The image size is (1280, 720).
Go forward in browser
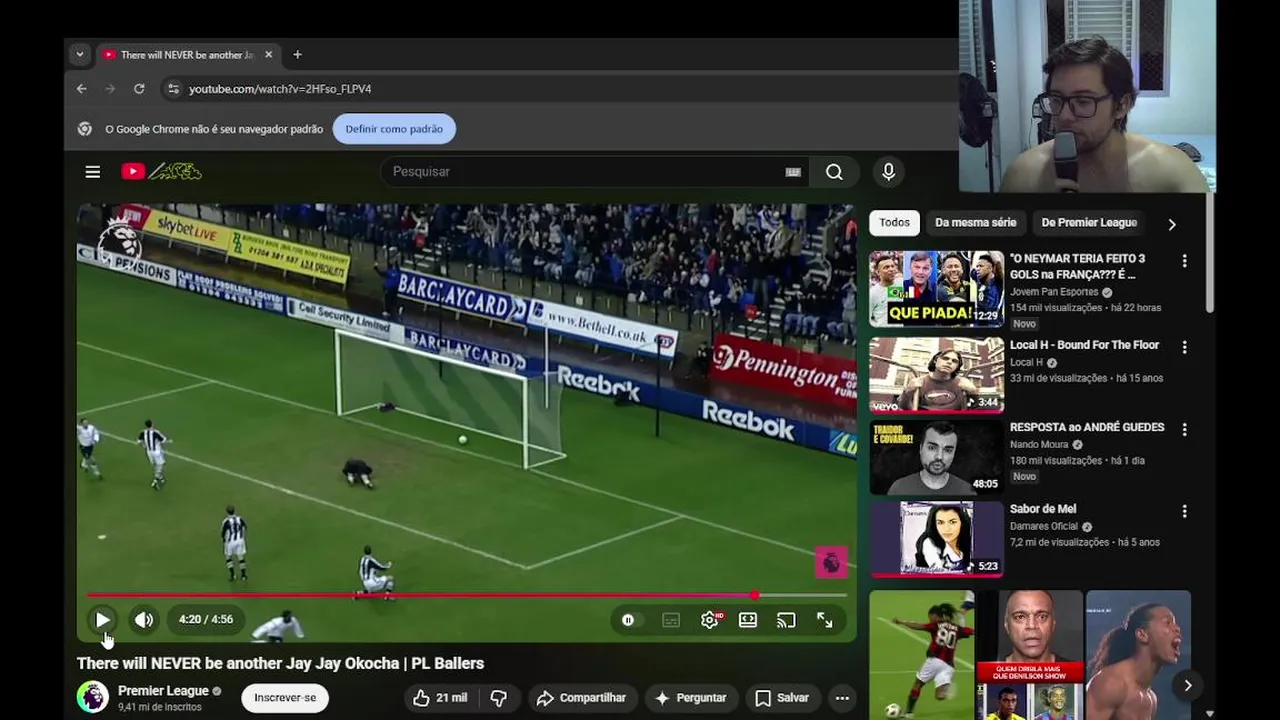pos(110,89)
